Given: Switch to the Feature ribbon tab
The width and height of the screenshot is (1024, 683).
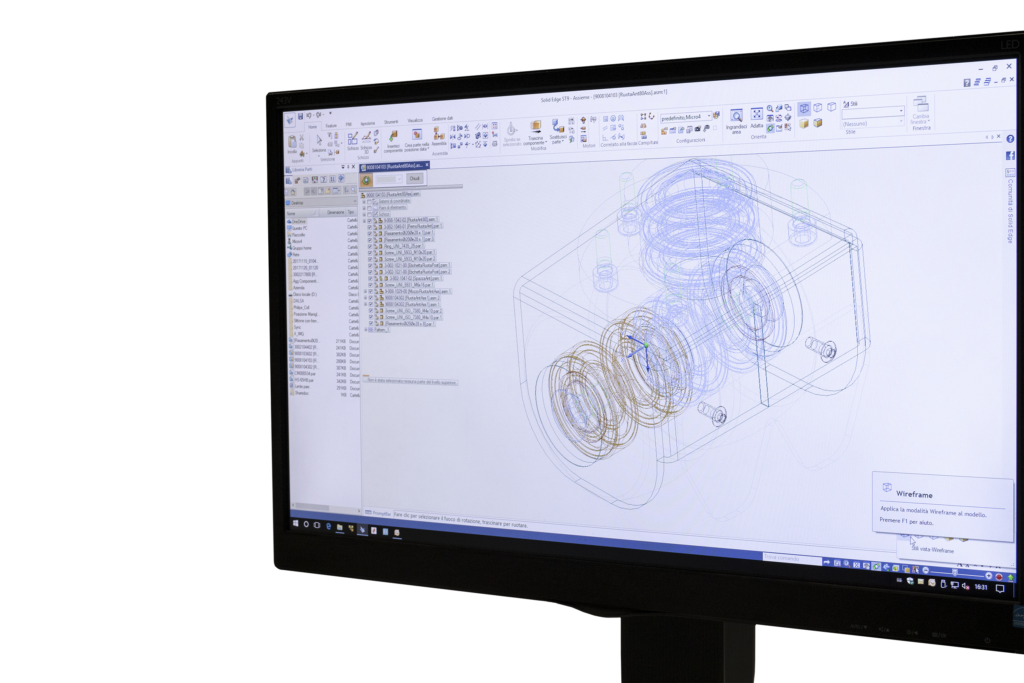Looking at the screenshot, I should click(x=331, y=126).
